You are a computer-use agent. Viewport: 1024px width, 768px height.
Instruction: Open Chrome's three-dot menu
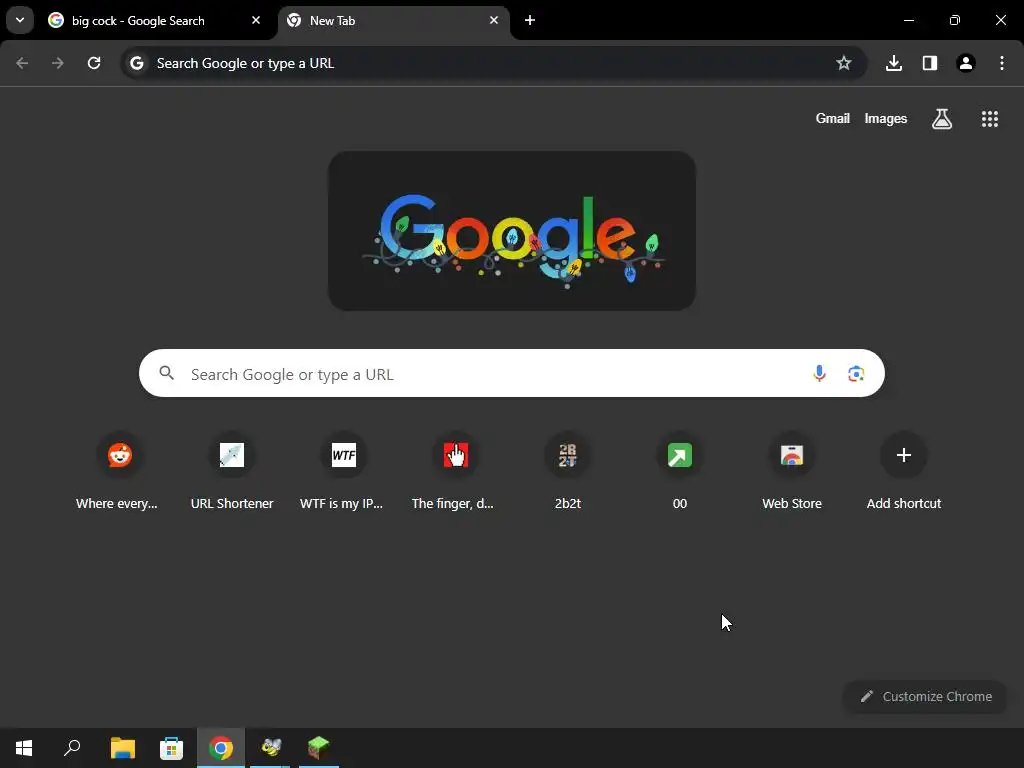tap(1002, 63)
